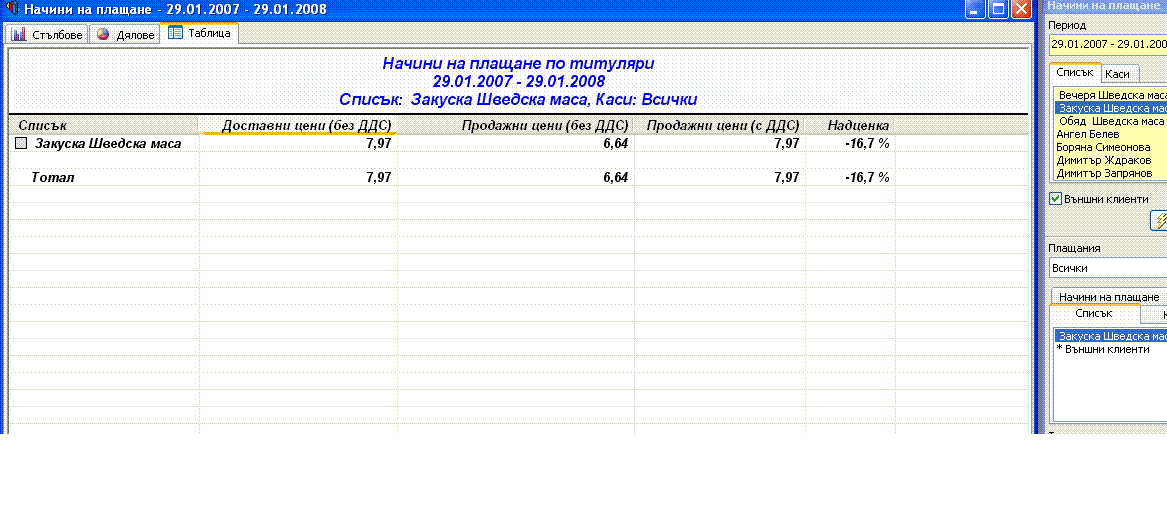This screenshot has width=1167, height=512.
Task: Switch to the Таблица tab
Action: click(x=200, y=34)
